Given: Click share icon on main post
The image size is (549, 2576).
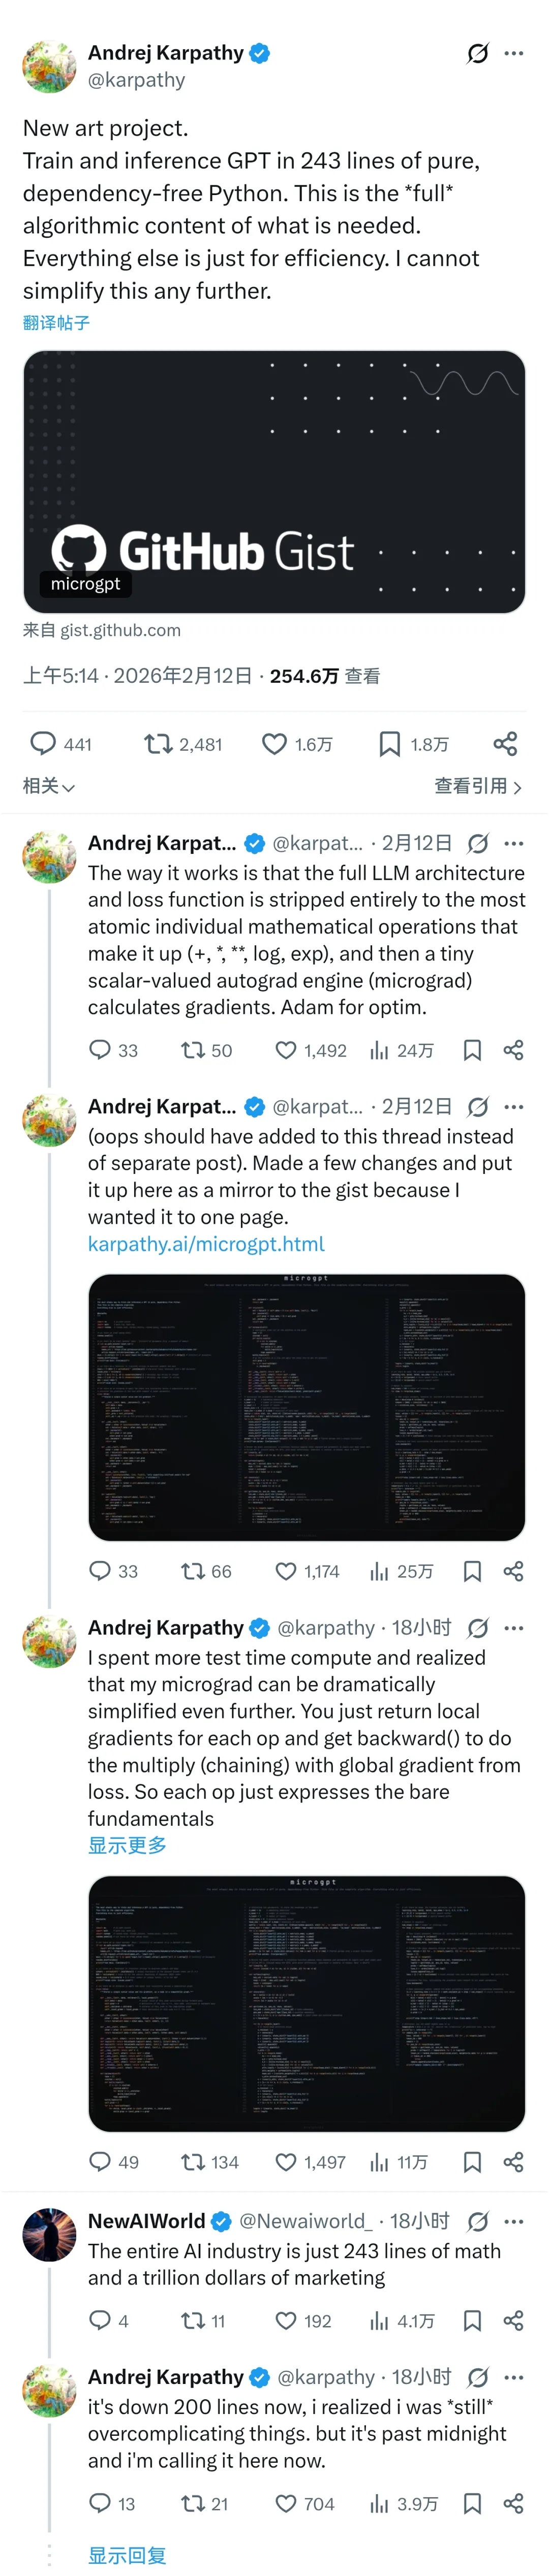Looking at the screenshot, I should click(505, 743).
